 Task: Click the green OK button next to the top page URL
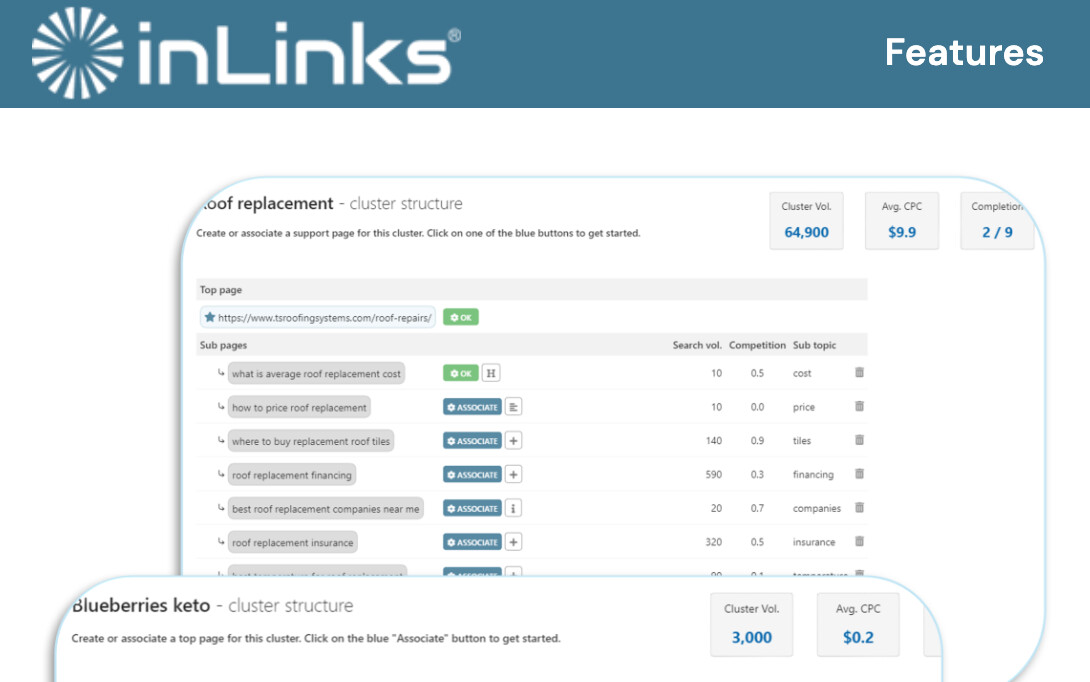click(461, 318)
